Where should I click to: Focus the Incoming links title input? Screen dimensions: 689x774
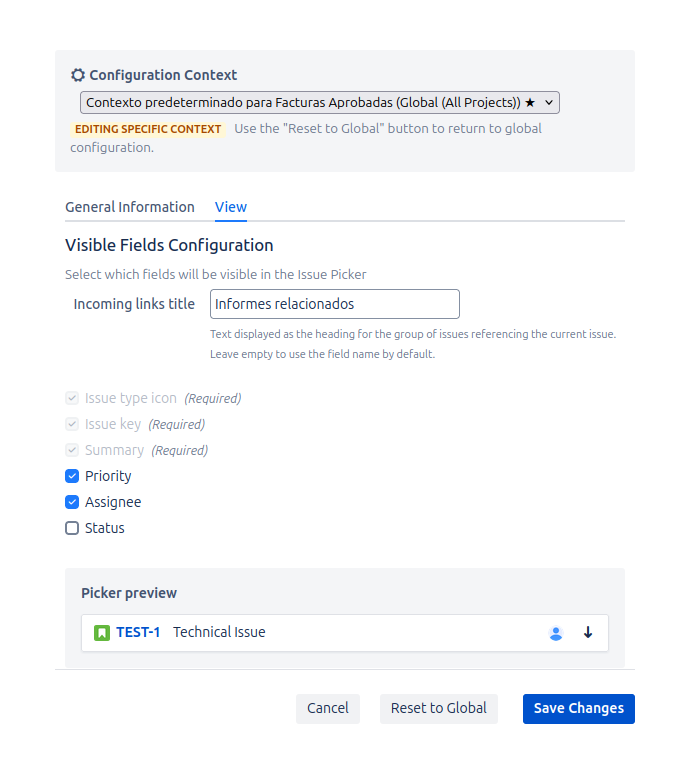point(334,304)
